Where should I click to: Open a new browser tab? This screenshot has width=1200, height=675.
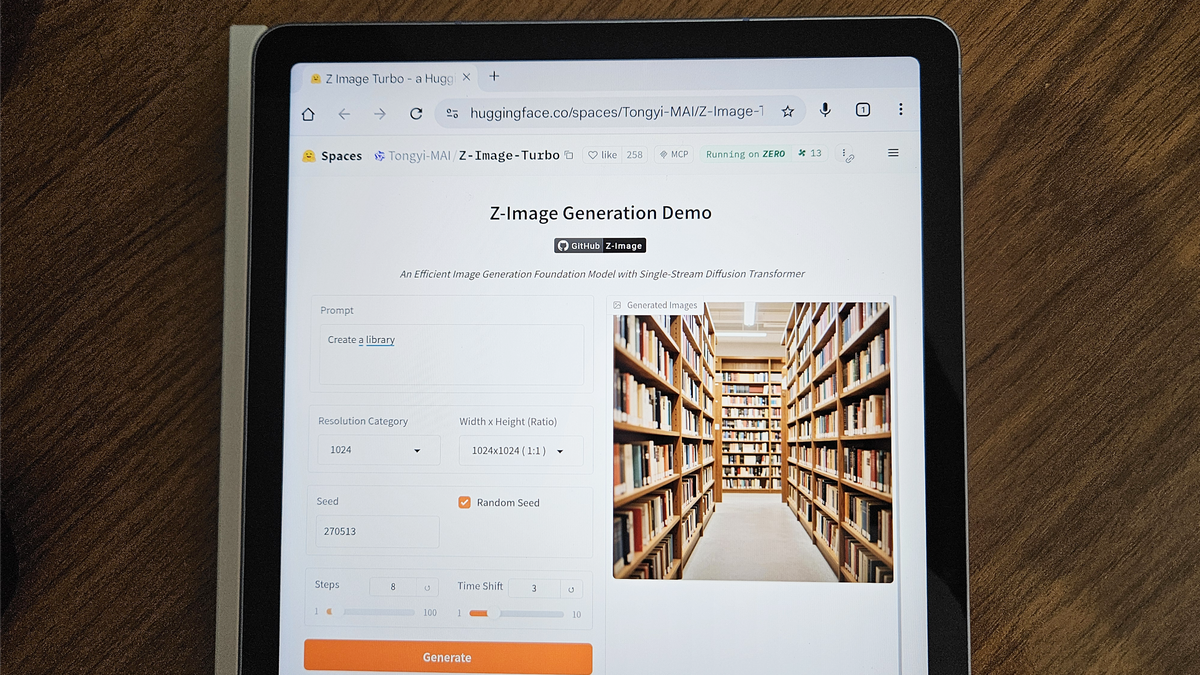494,77
